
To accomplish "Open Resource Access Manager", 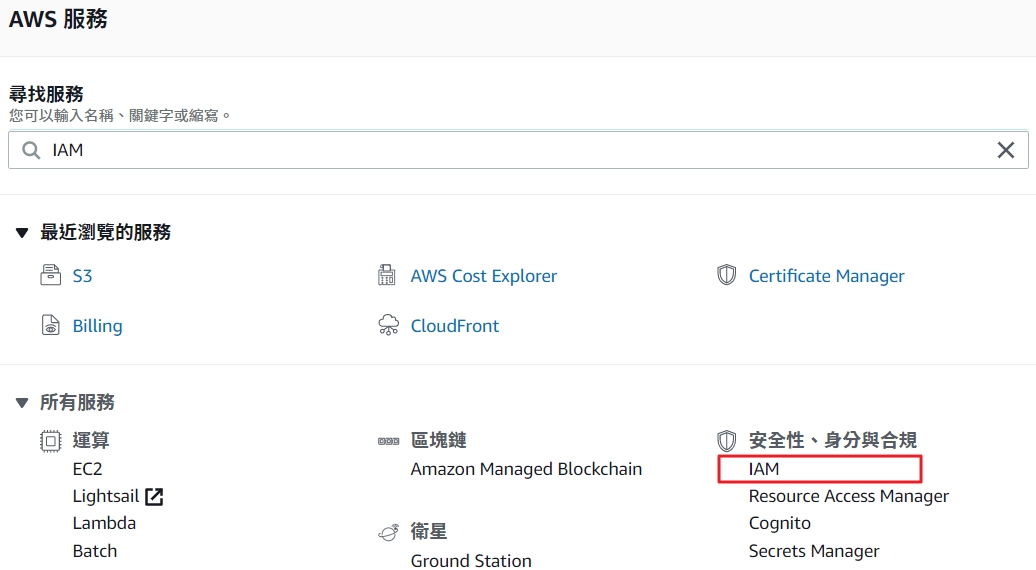I will point(848,496).
